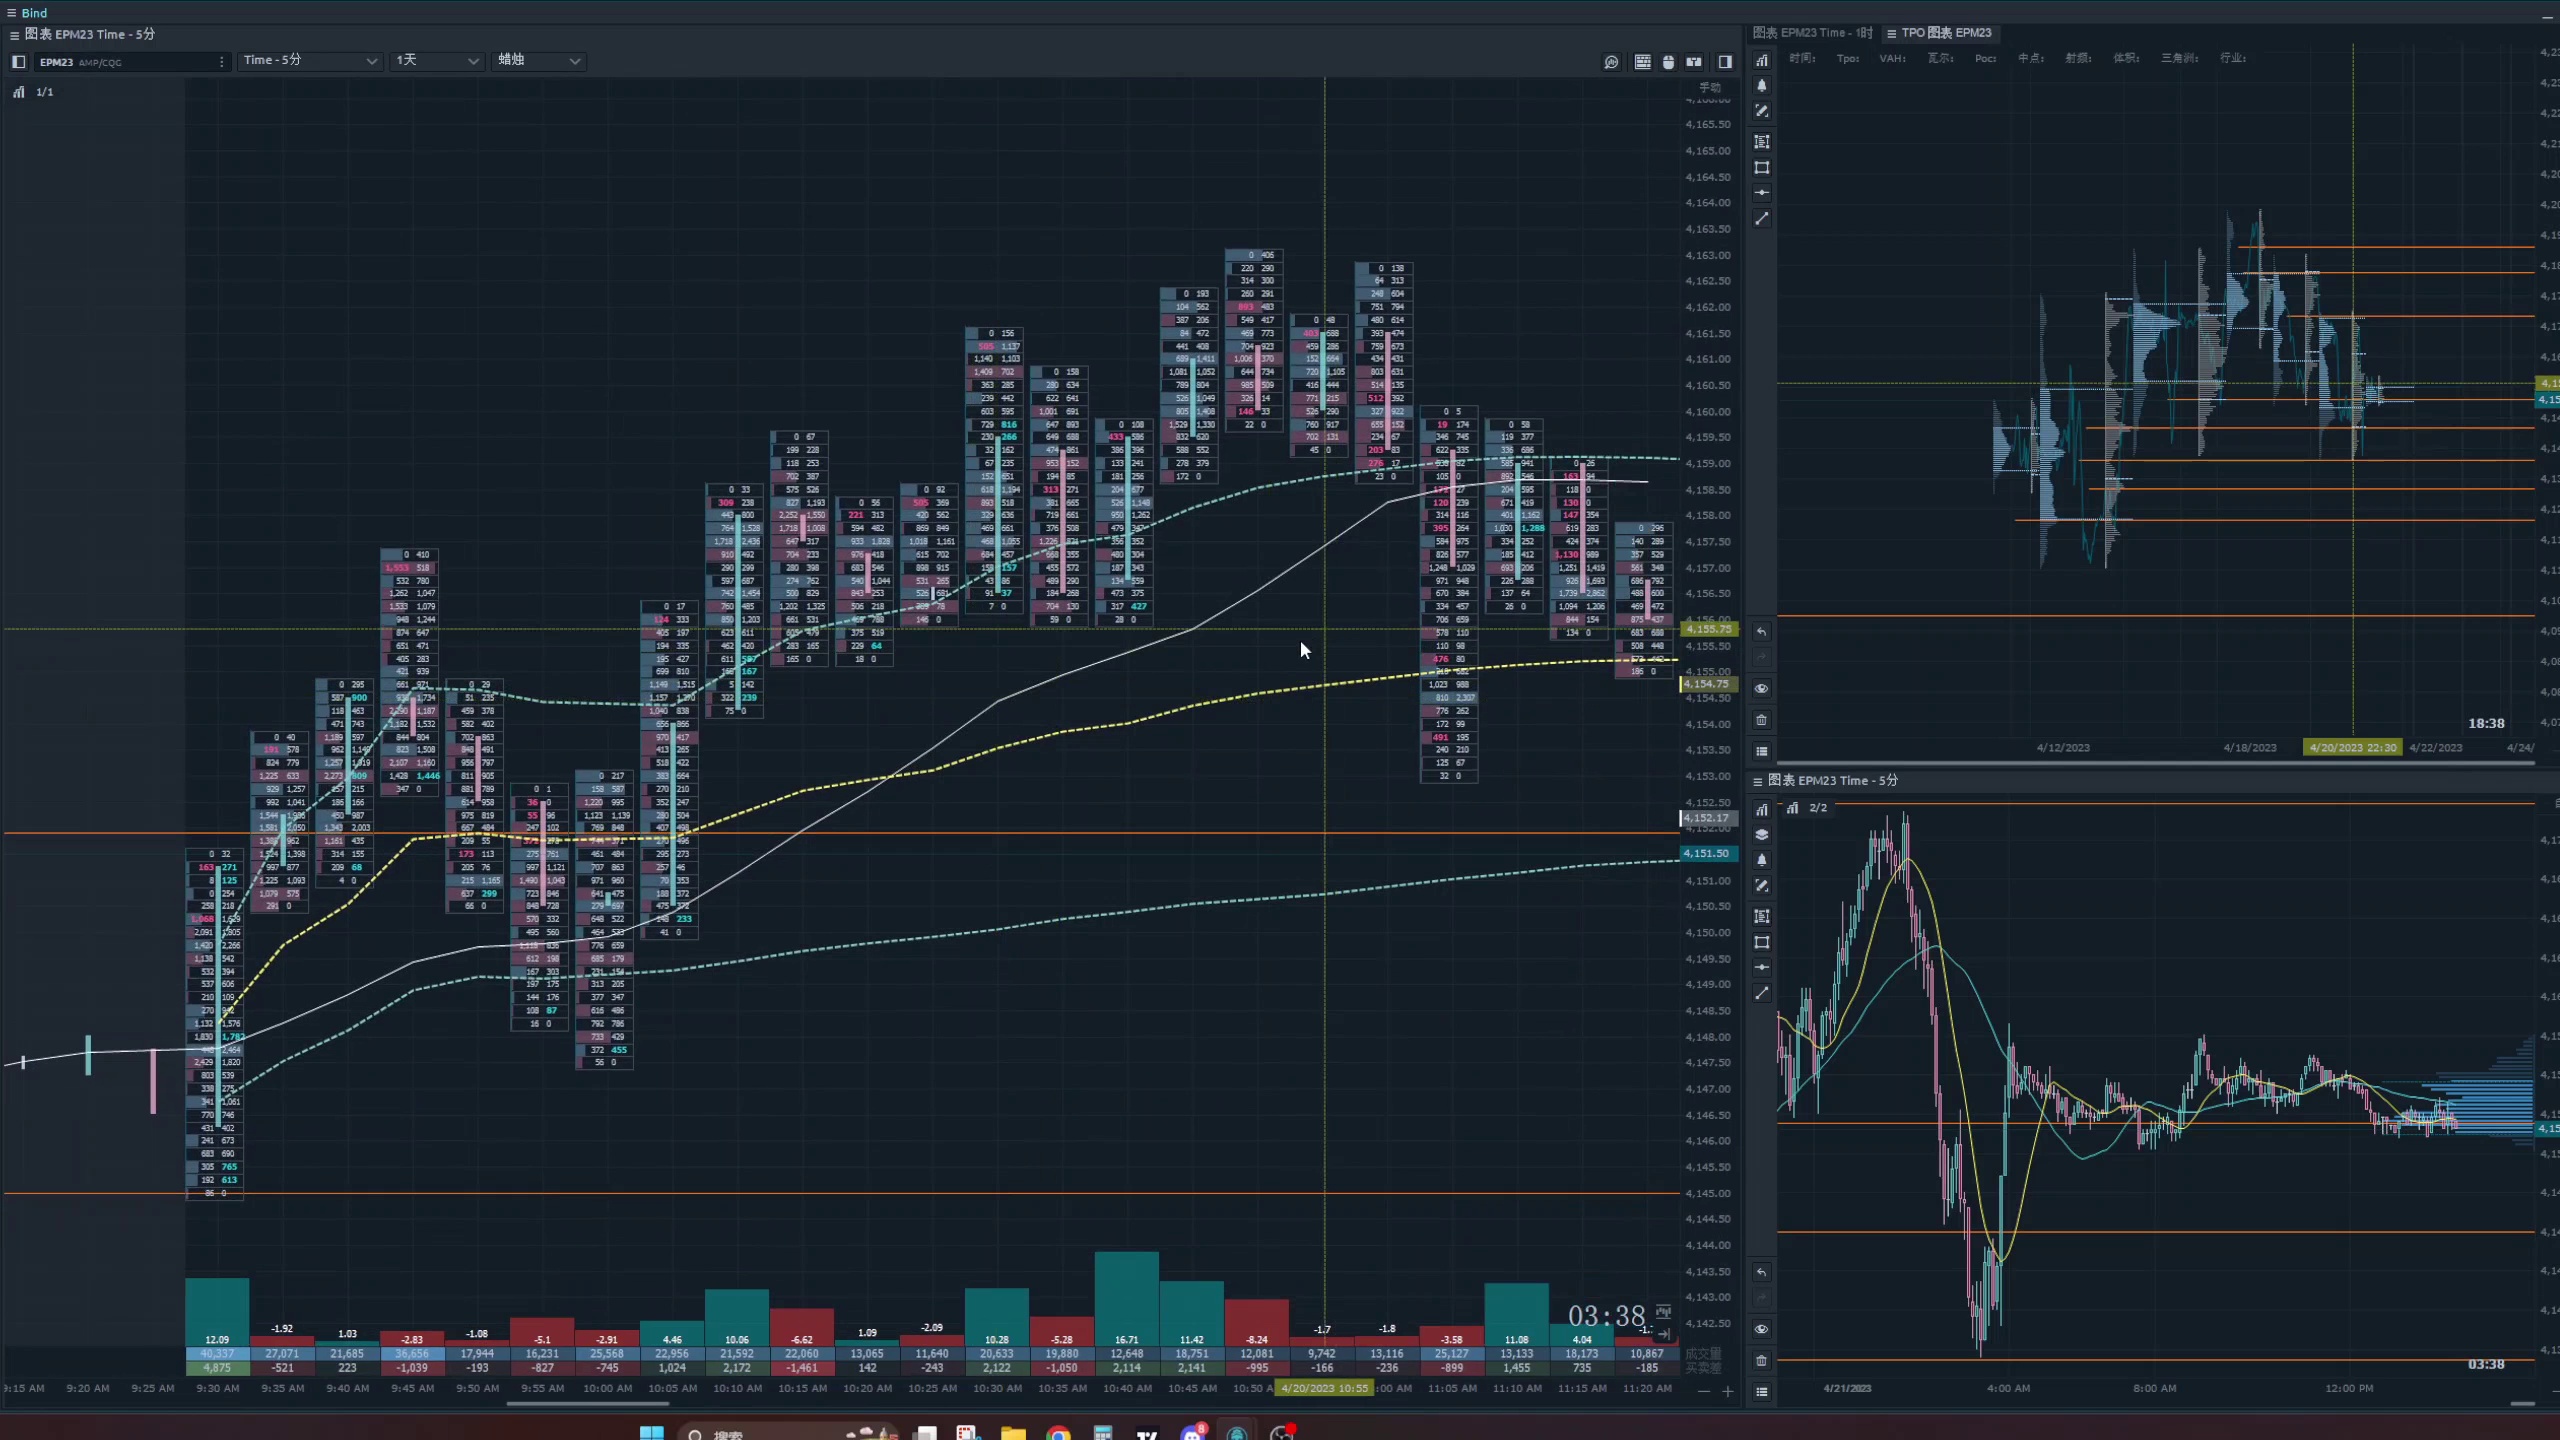Open the alerts bell in top-right panel
This screenshot has width=2560, height=1440.
[x=1762, y=86]
